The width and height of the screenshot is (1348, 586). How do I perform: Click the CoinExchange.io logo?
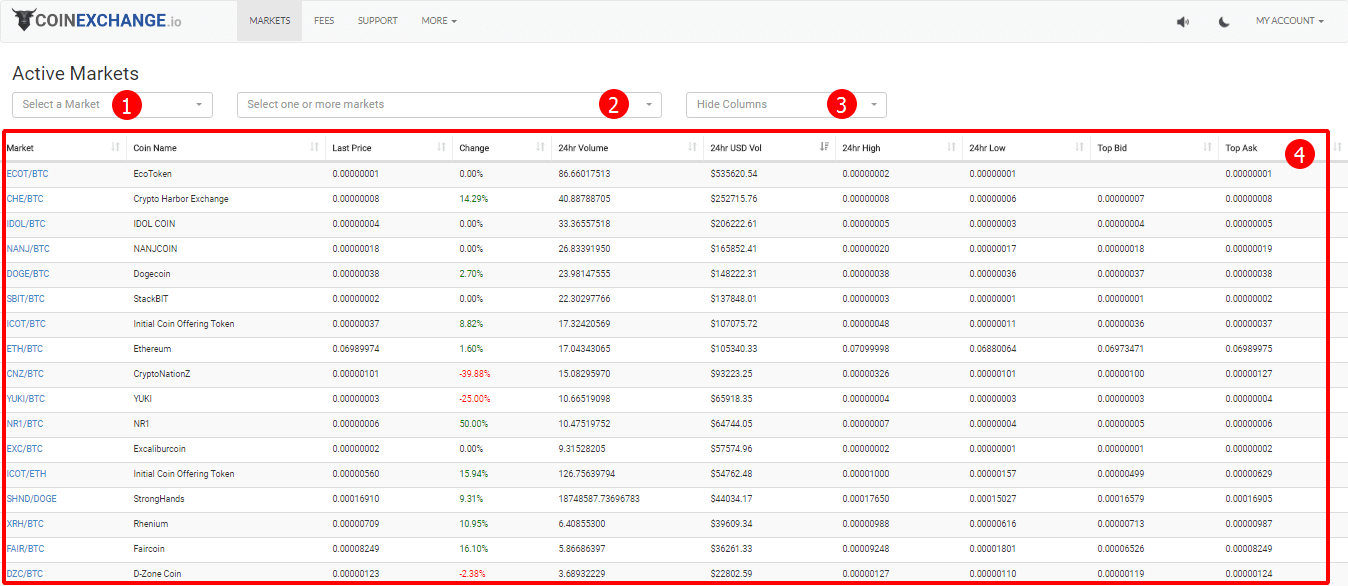(x=97, y=21)
